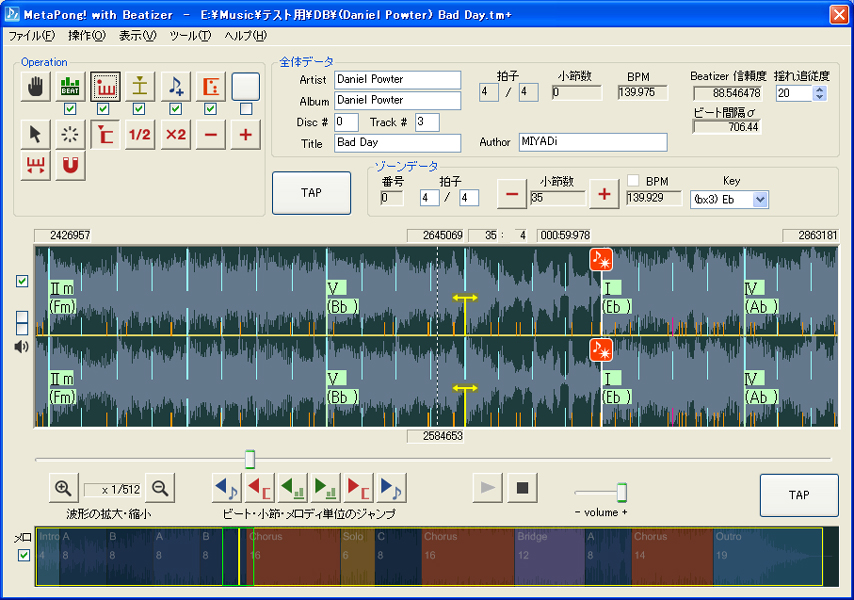Select the arrow pointer tool
854x600 pixels.
click(x=35, y=134)
